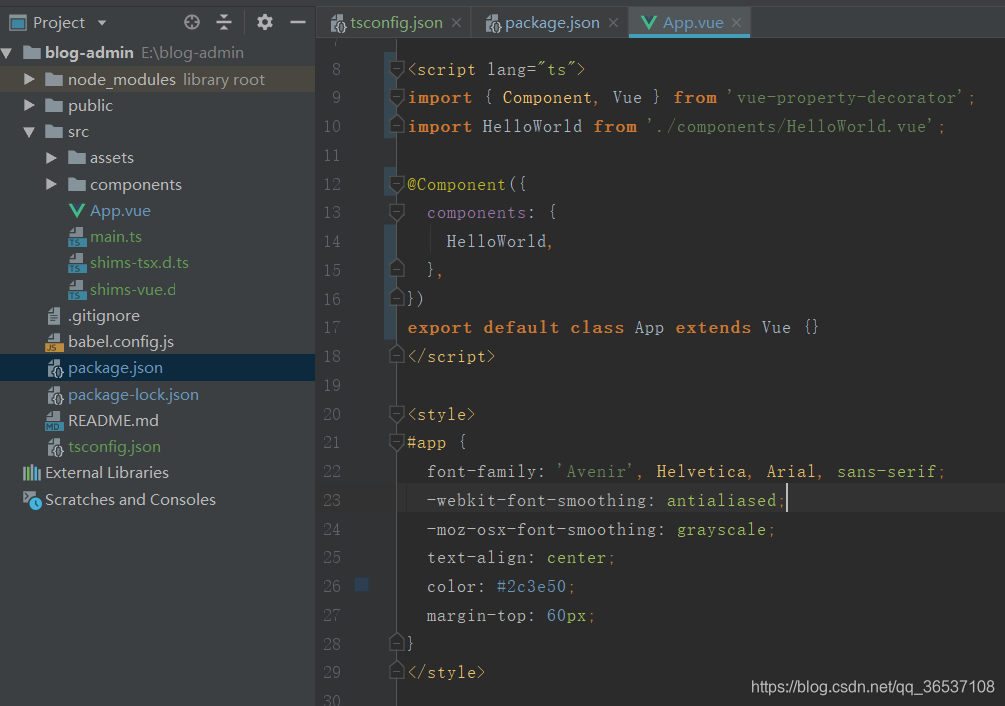Click the Scratches and Consoles icon
The height and width of the screenshot is (706, 1005).
32,500
